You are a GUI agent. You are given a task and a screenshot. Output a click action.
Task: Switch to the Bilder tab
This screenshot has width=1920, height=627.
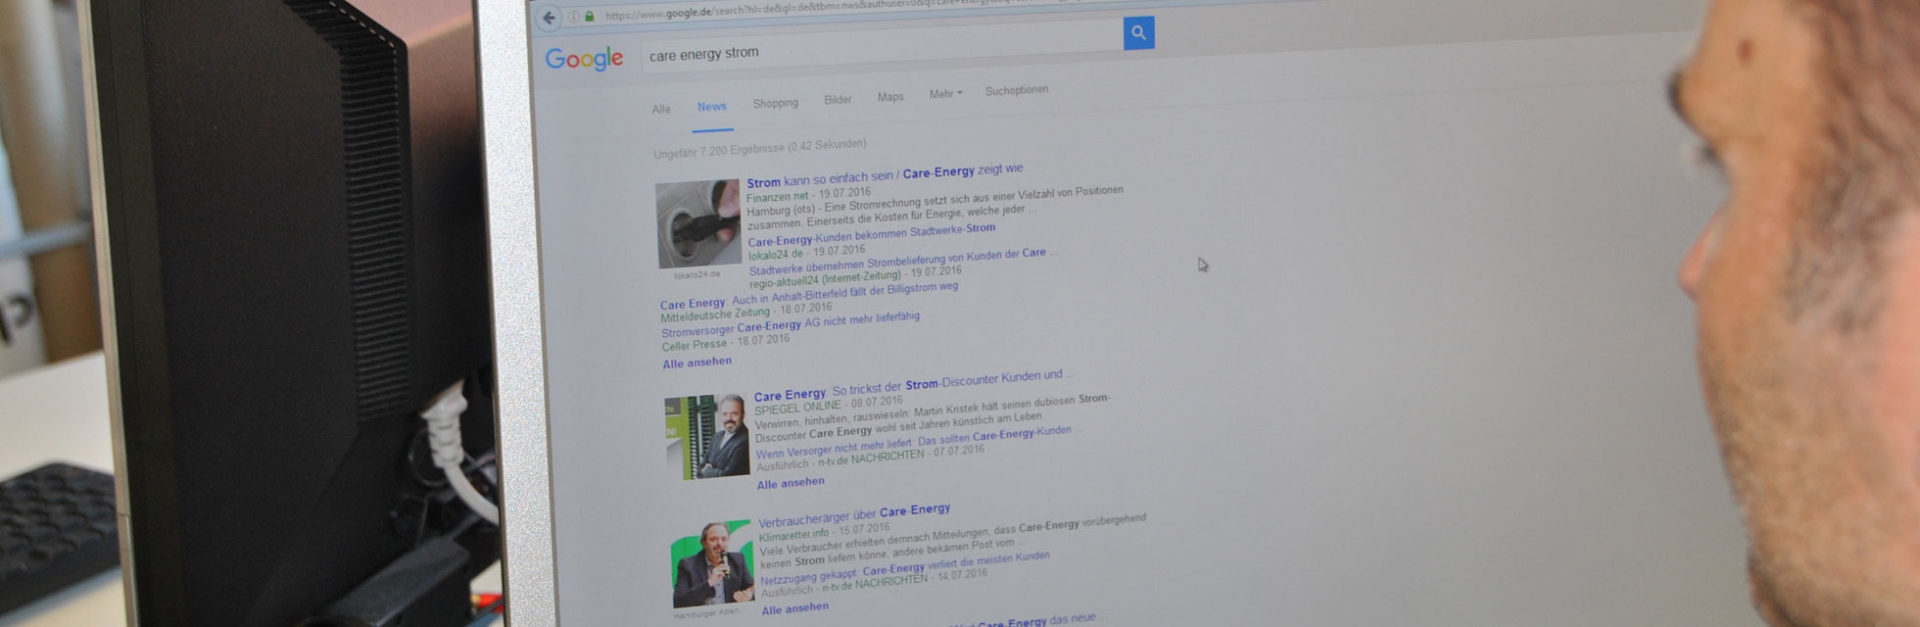(x=837, y=100)
